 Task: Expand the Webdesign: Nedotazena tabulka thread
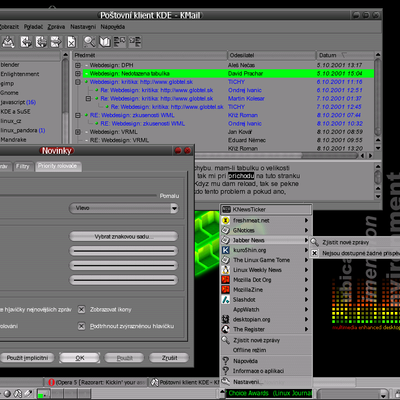(x=78, y=73)
